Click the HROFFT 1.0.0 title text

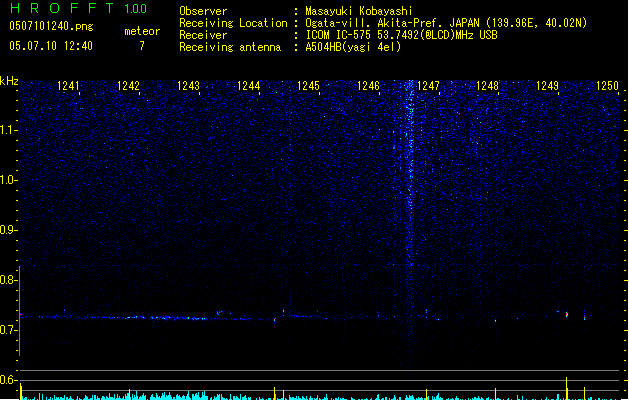[78, 8]
